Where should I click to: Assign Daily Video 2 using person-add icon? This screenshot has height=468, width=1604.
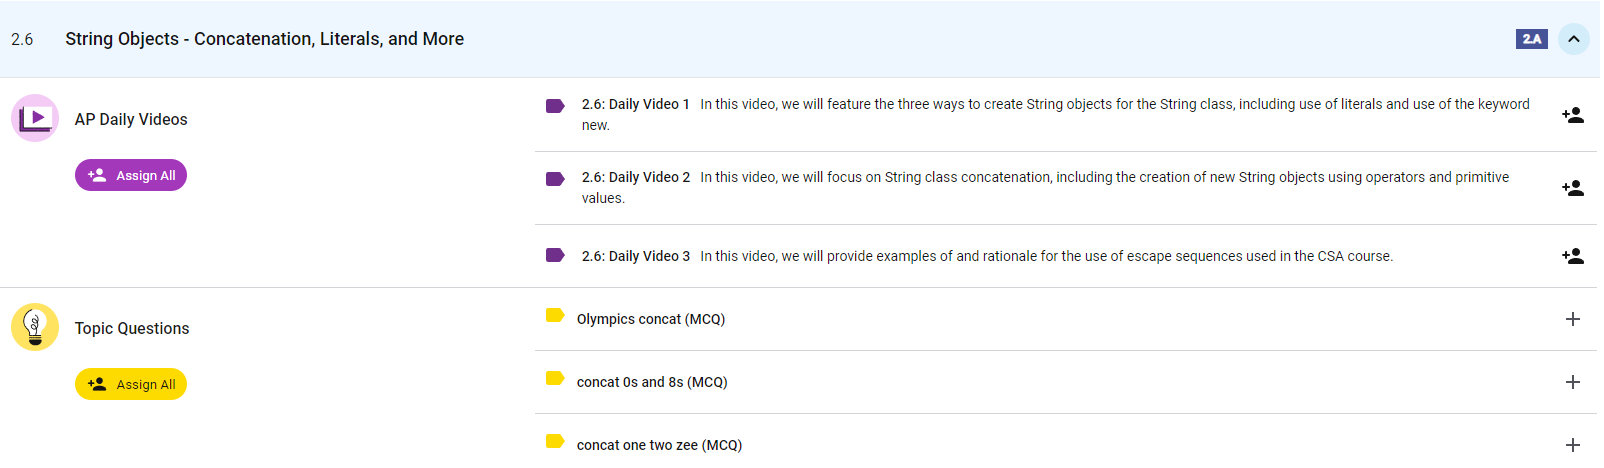1572,188
